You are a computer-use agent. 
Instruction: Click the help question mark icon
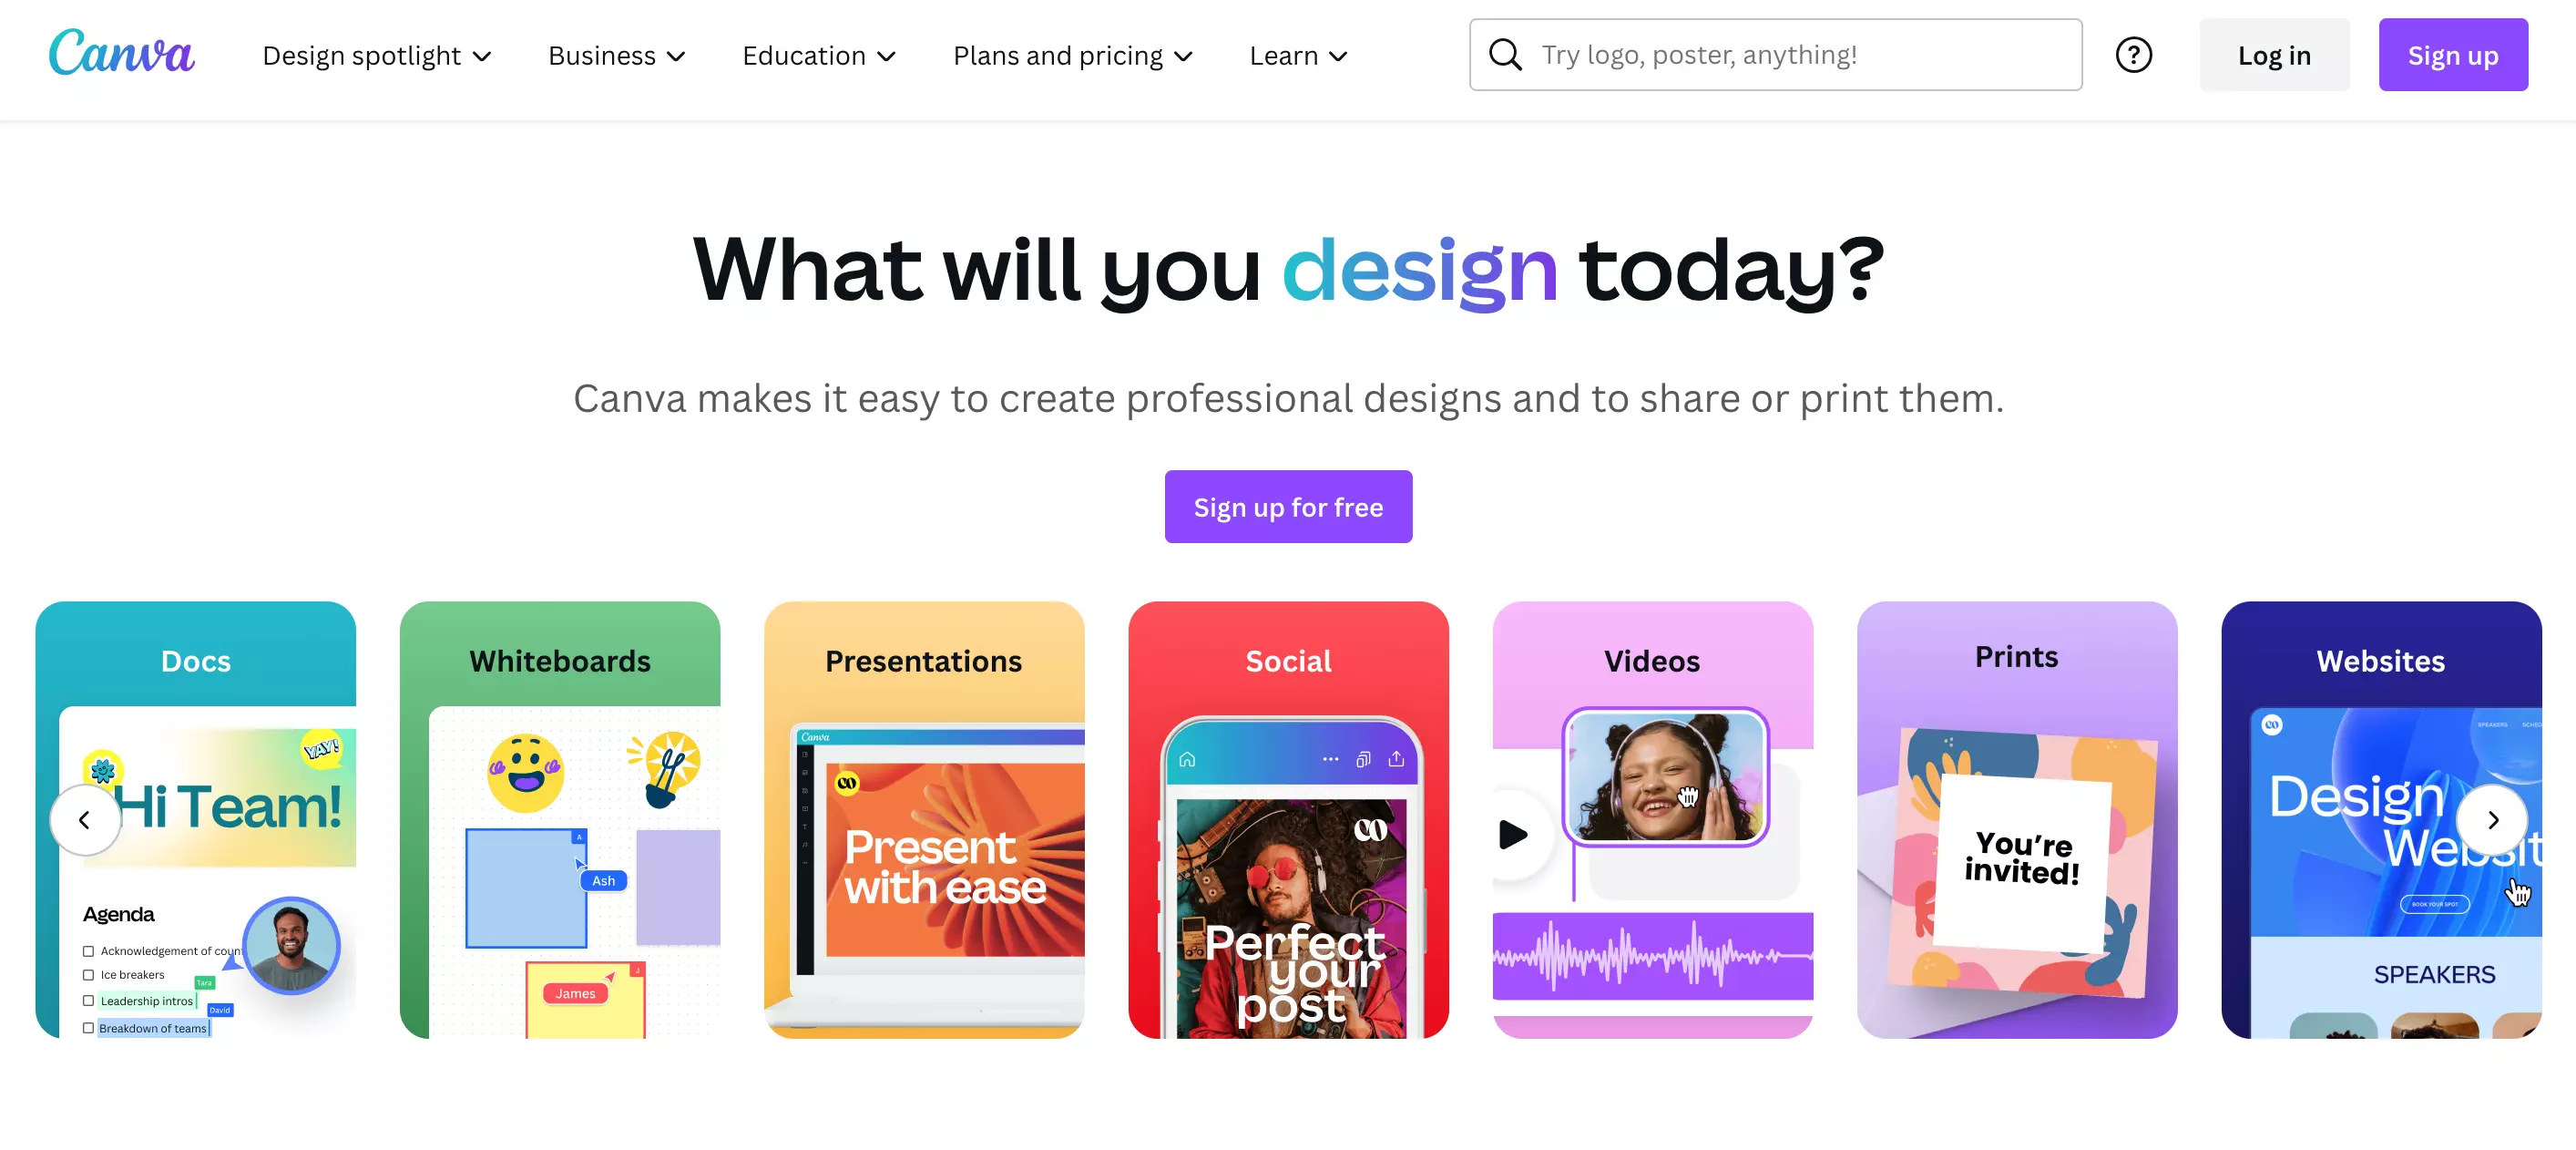point(2132,54)
